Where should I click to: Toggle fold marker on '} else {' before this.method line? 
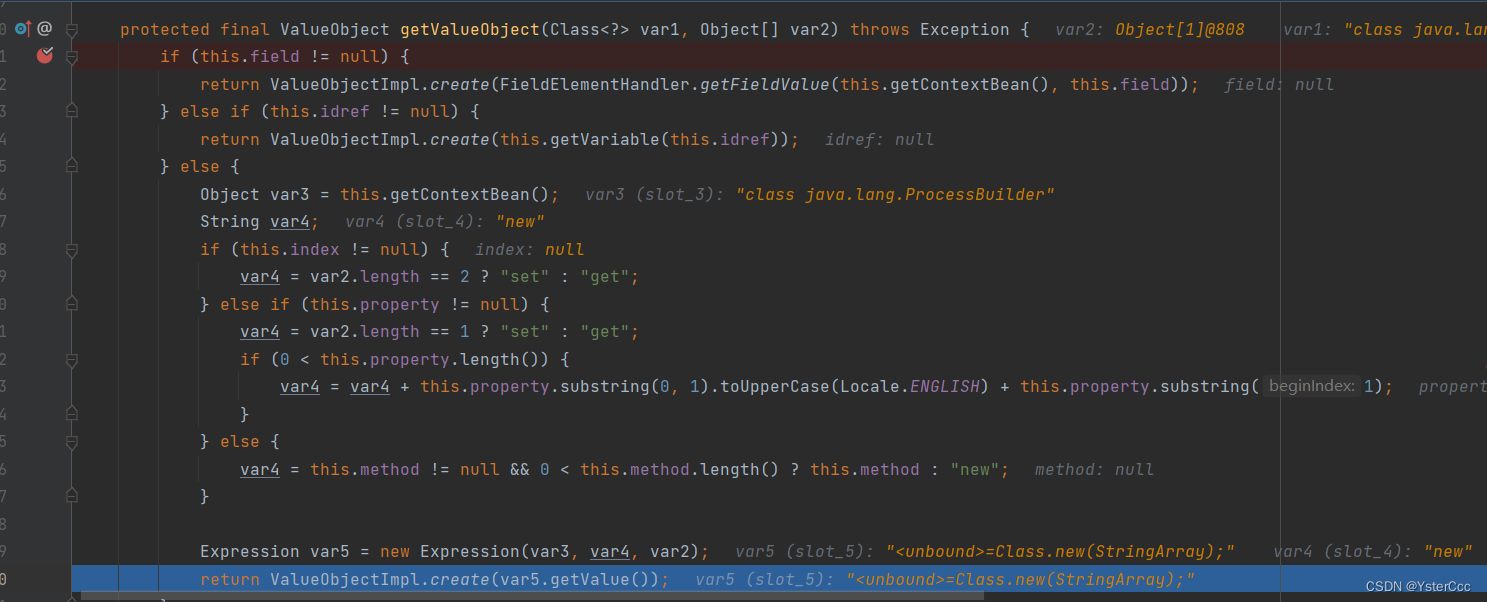click(72, 441)
